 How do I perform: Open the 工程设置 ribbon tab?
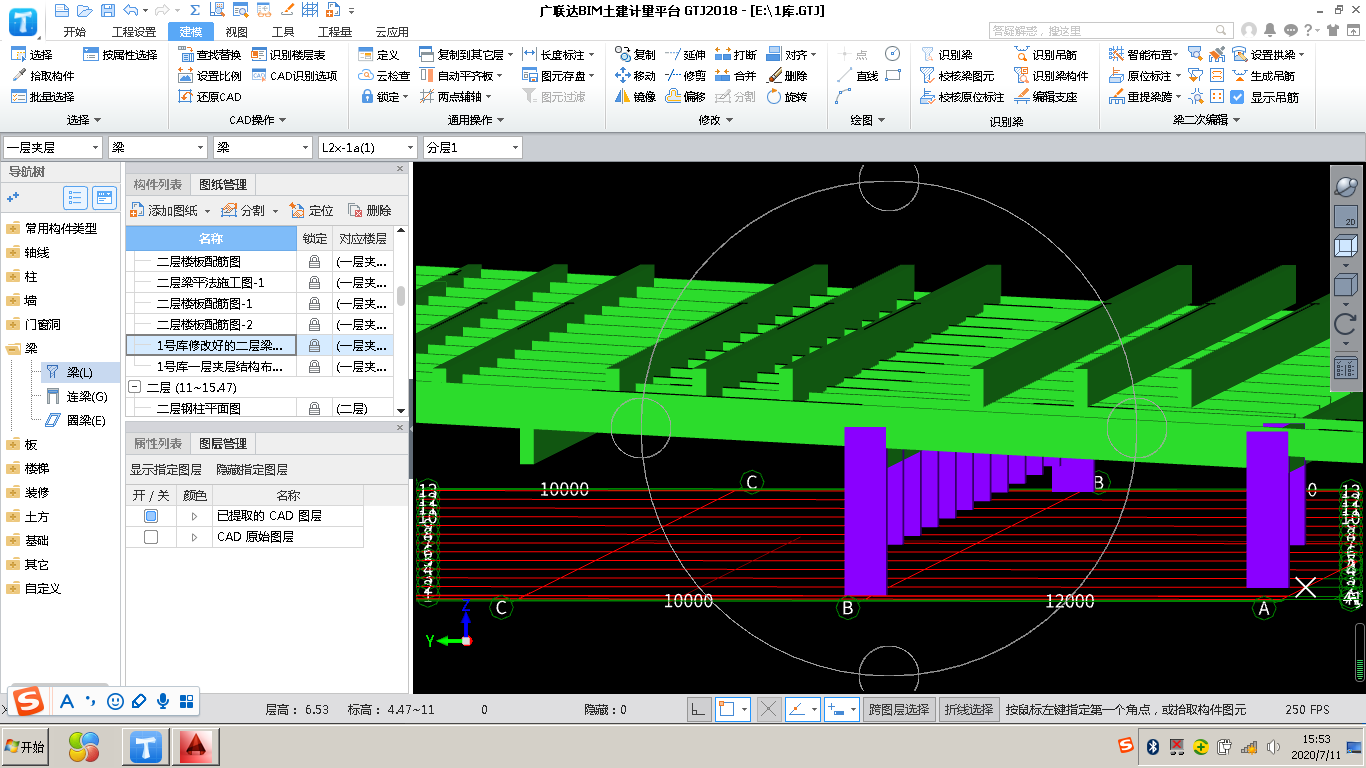[x=134, y=32]
